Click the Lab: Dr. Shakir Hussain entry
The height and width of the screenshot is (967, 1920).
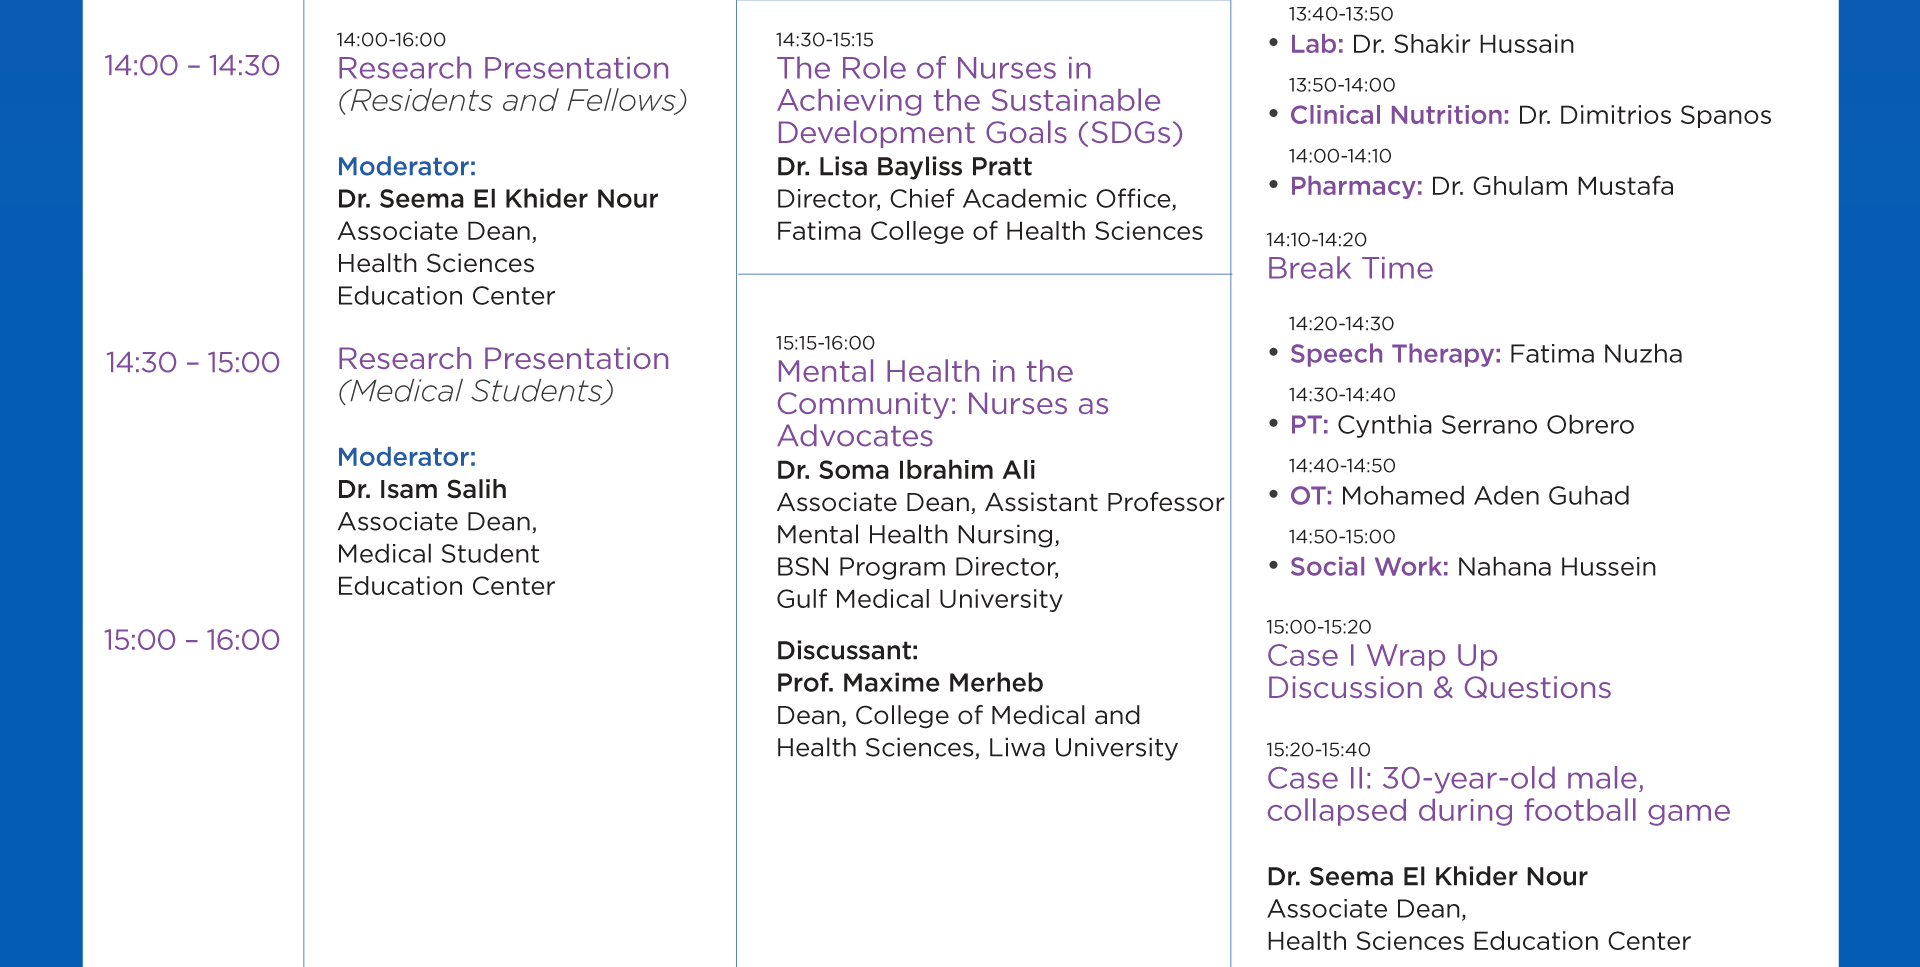pyautogui.click(x=1431, y=45)
